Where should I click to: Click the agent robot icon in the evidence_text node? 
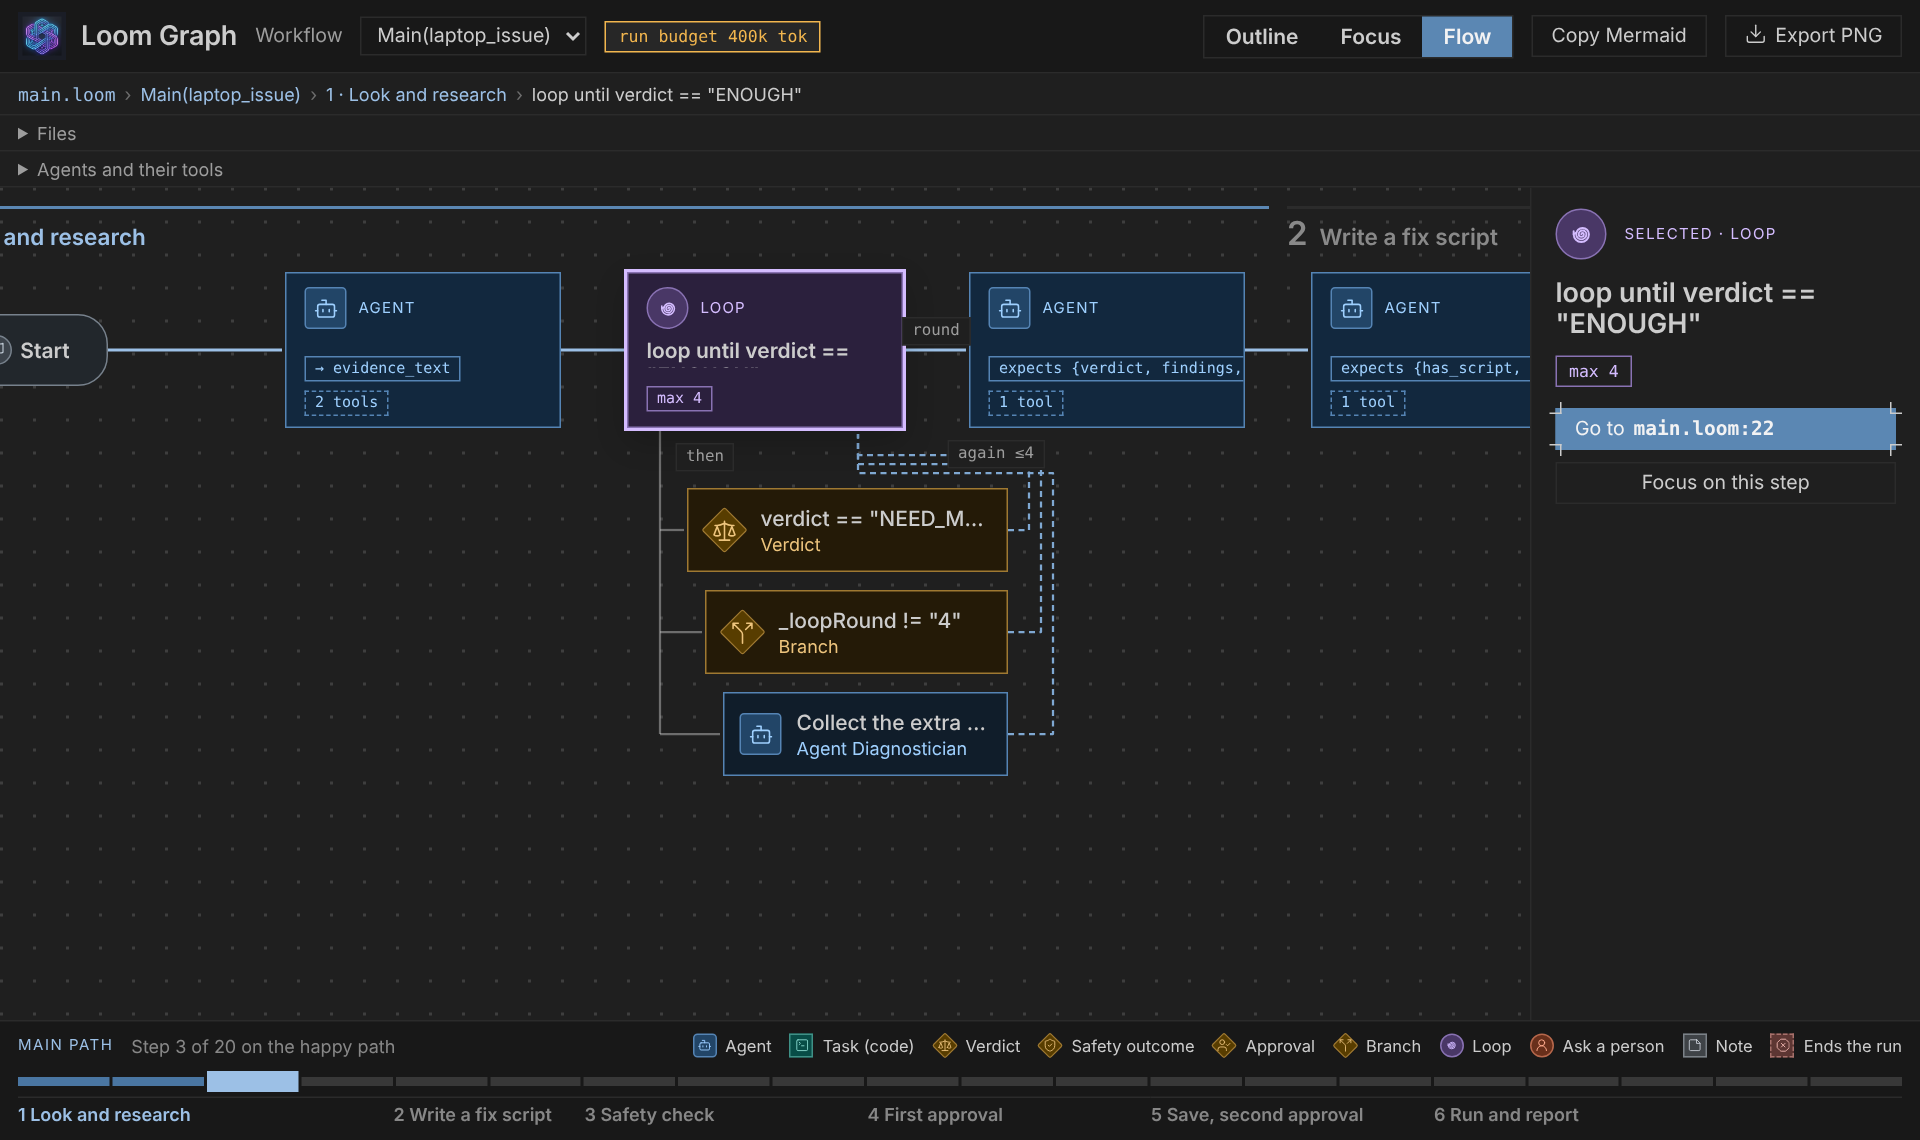[x=326, y=308]
